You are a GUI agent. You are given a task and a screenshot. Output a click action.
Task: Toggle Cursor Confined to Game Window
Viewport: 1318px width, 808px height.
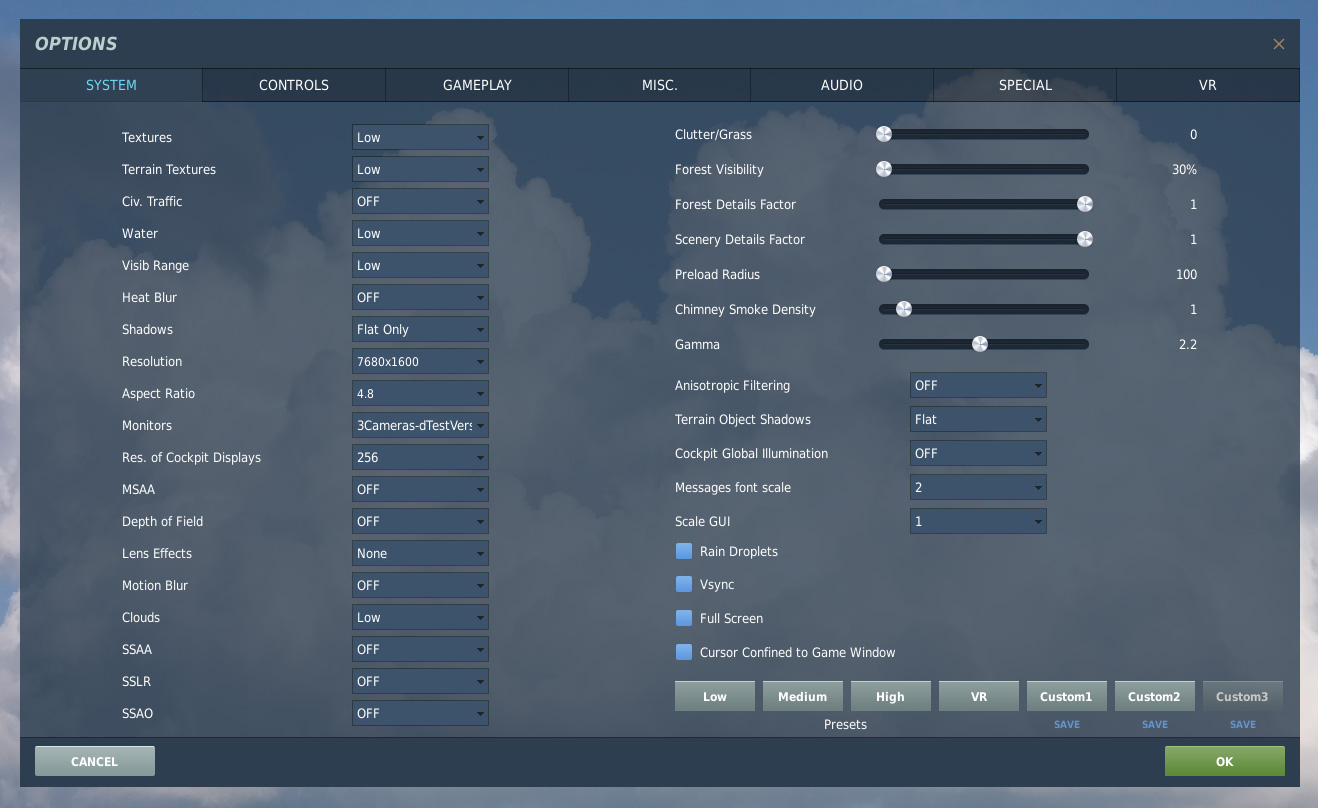(684, 652)
